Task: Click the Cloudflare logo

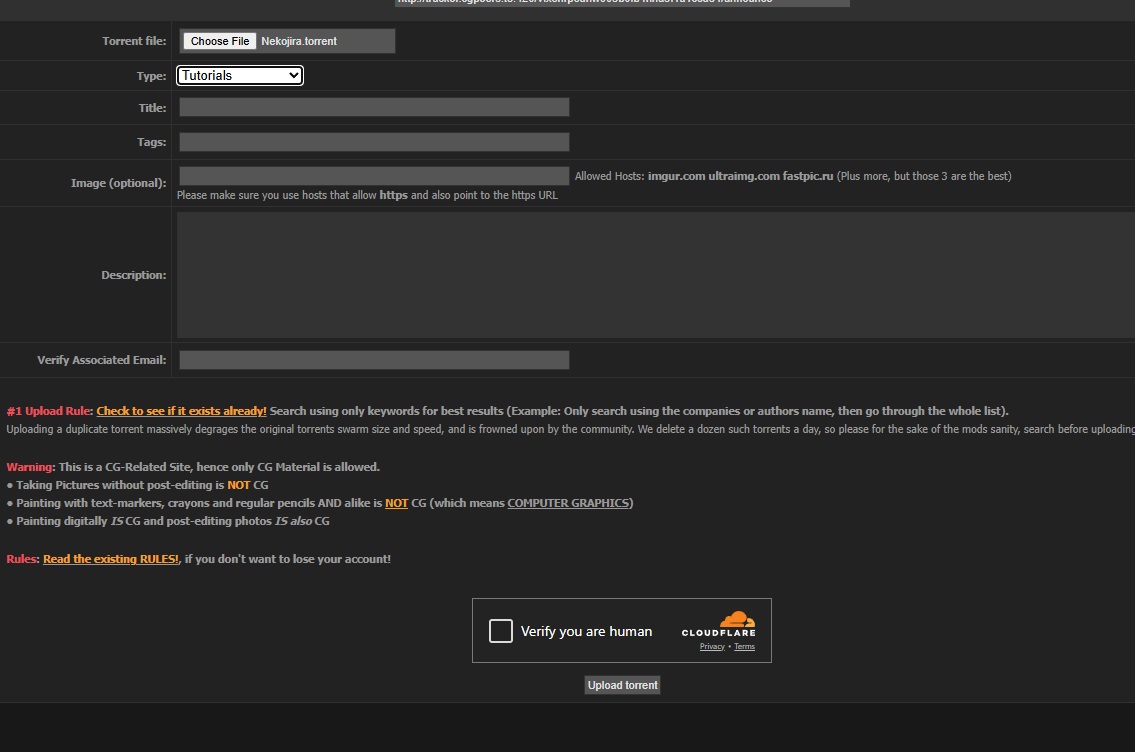Action: [x=719, y=625]
